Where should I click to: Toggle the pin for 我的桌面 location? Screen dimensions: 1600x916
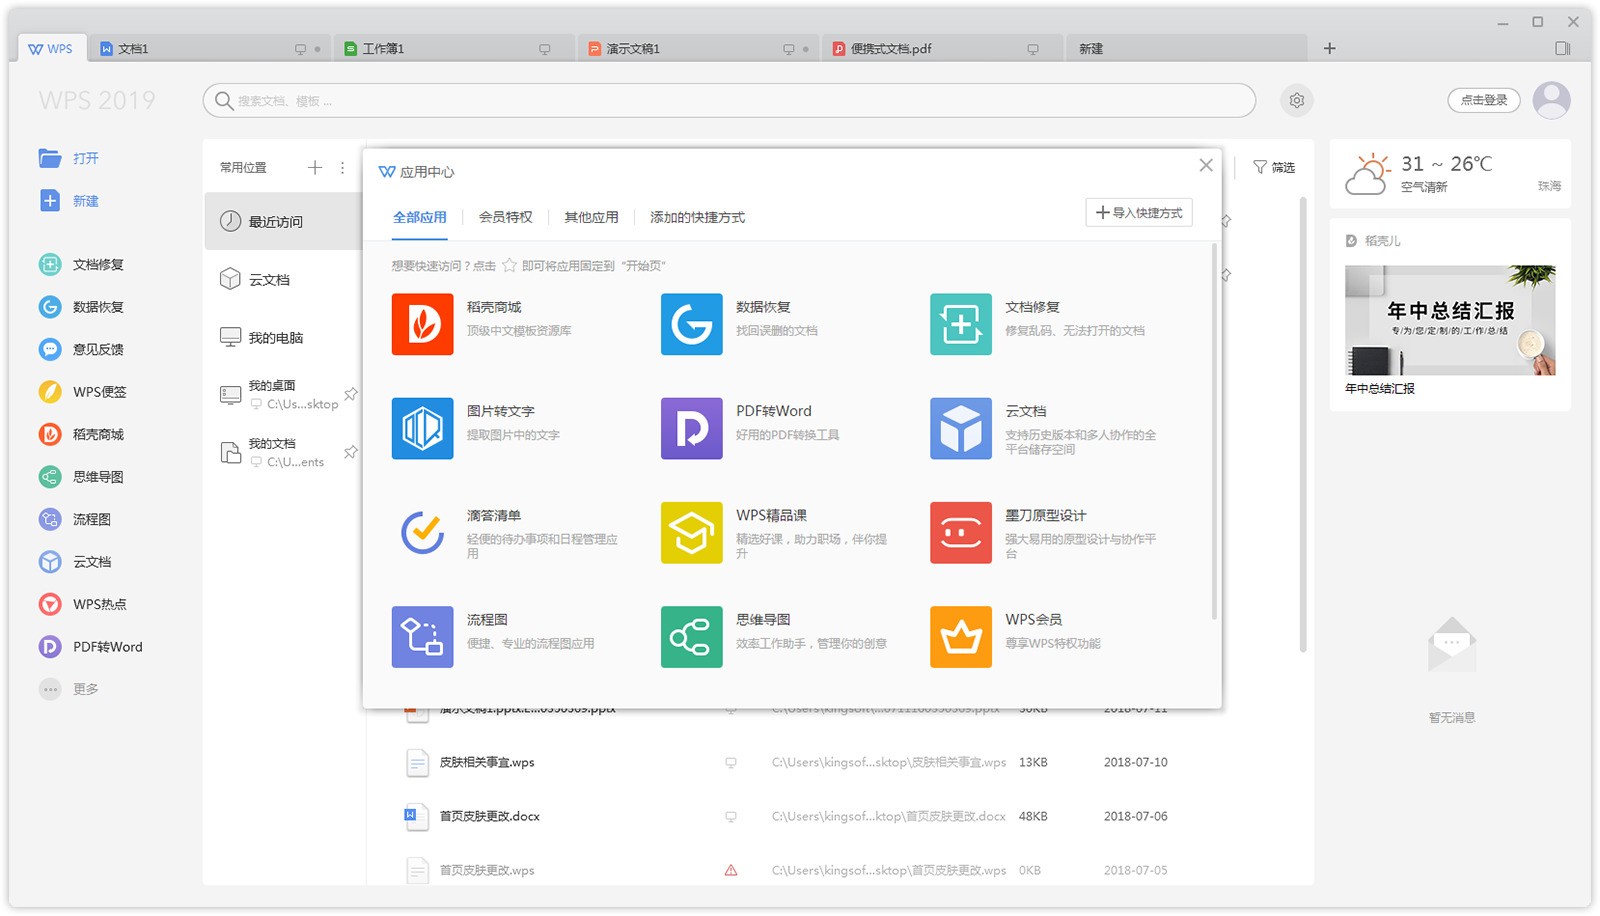point(351,394)
